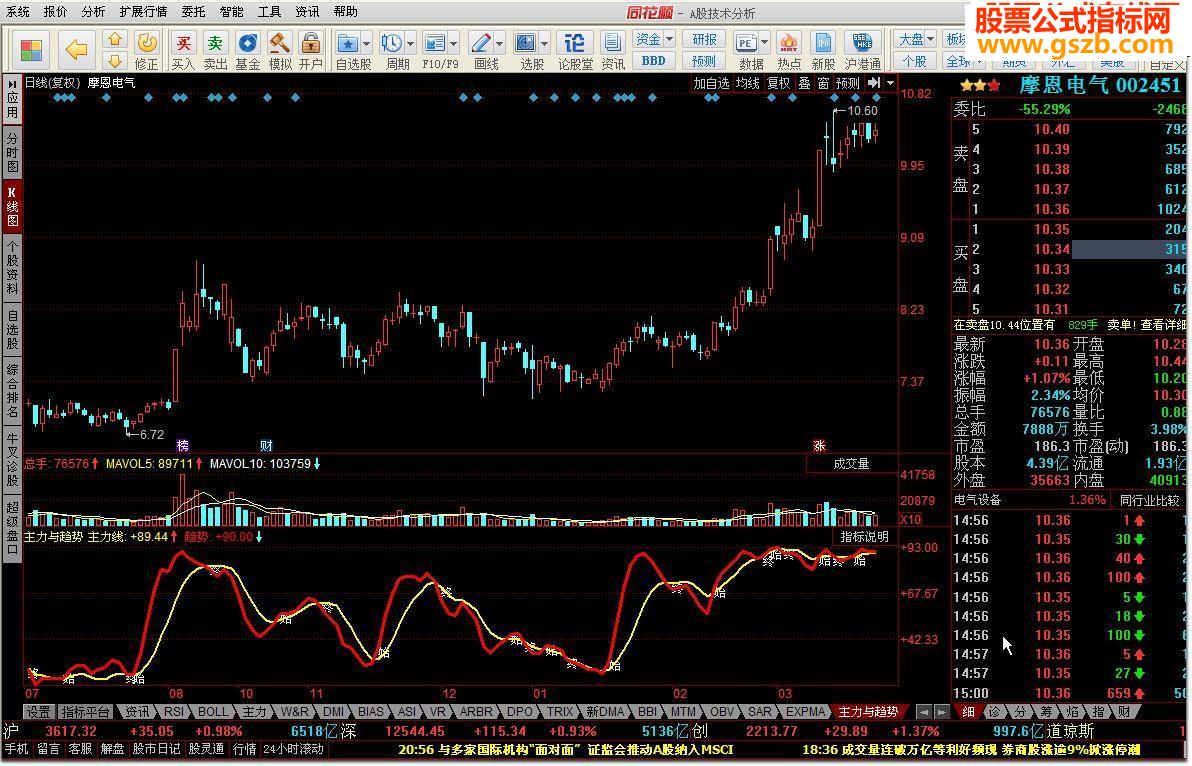Click the 成交量 volume label box
The height and width of the screenshot is (766, 1192).
click(851, 464)
